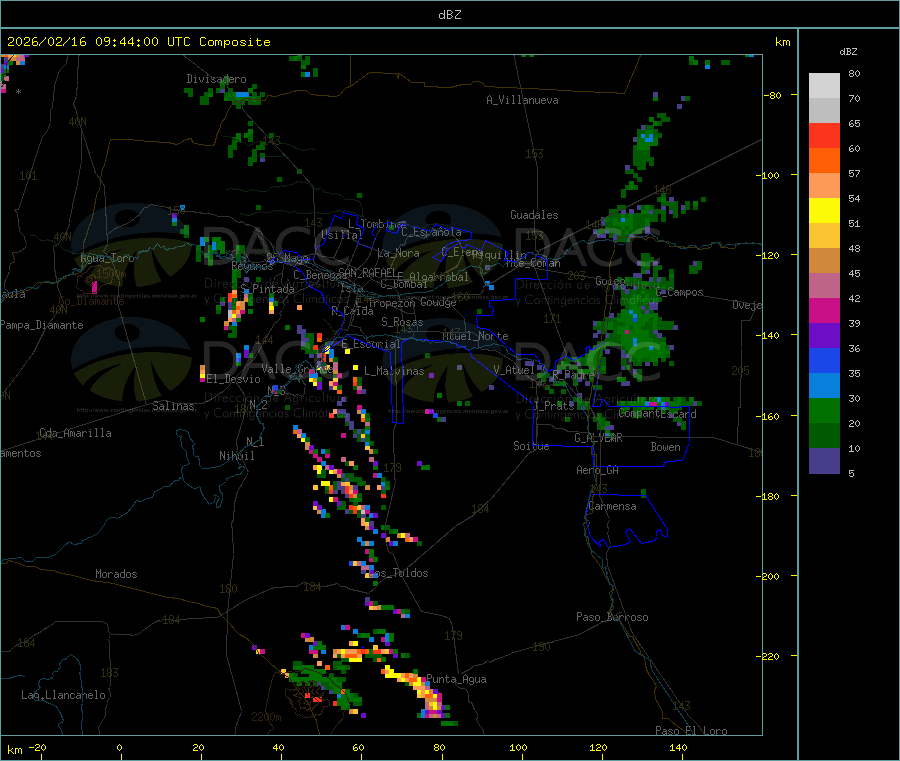Click the Carmensa location label

(x=612, y=506)
